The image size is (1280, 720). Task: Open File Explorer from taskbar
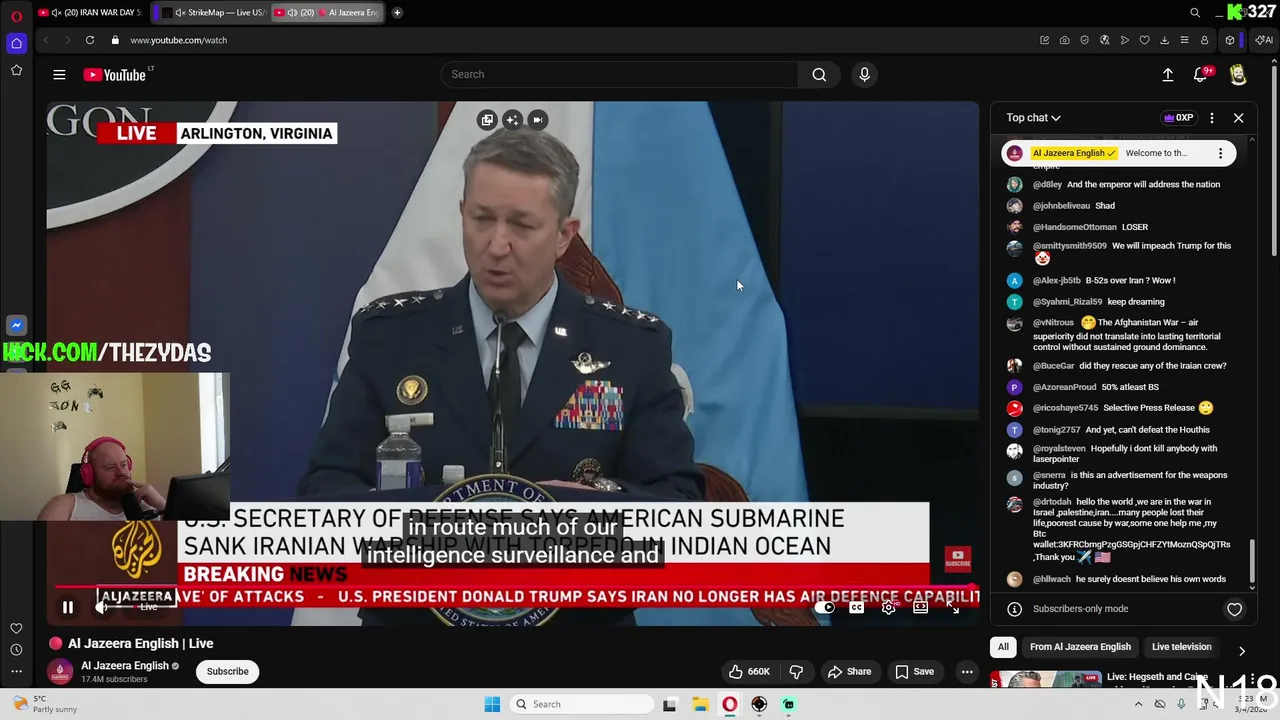pos(700,704)
